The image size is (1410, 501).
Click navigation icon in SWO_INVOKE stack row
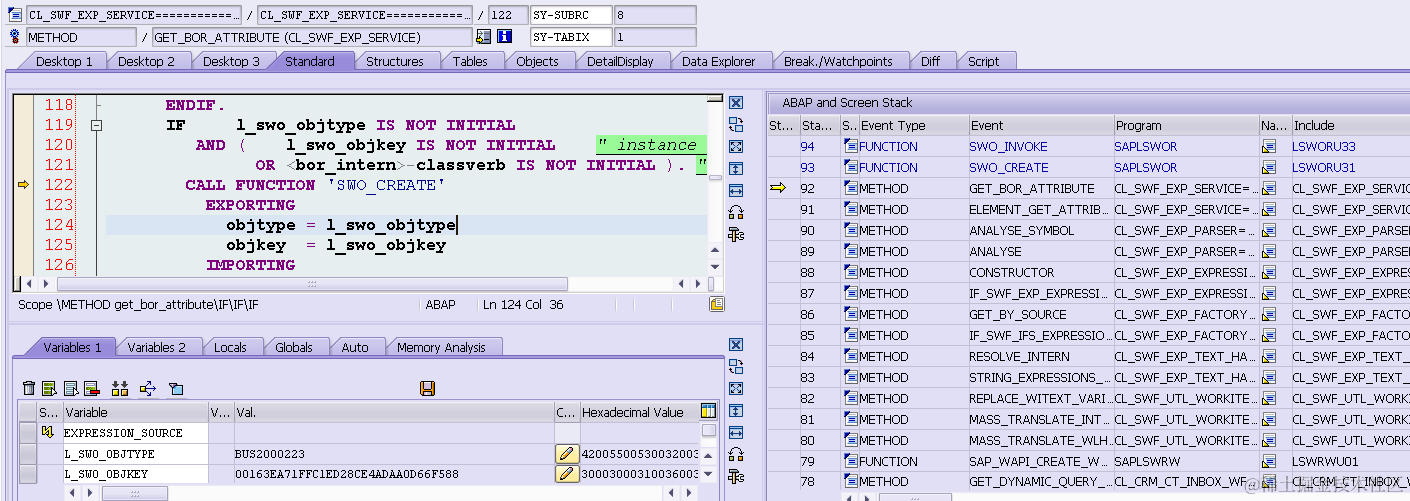(x=1269, y=147)
